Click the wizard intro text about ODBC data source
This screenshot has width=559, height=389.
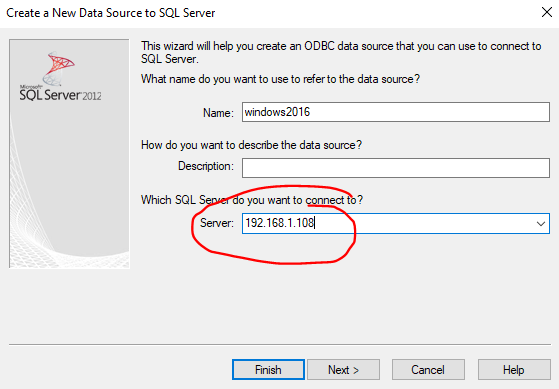point(341,52)
